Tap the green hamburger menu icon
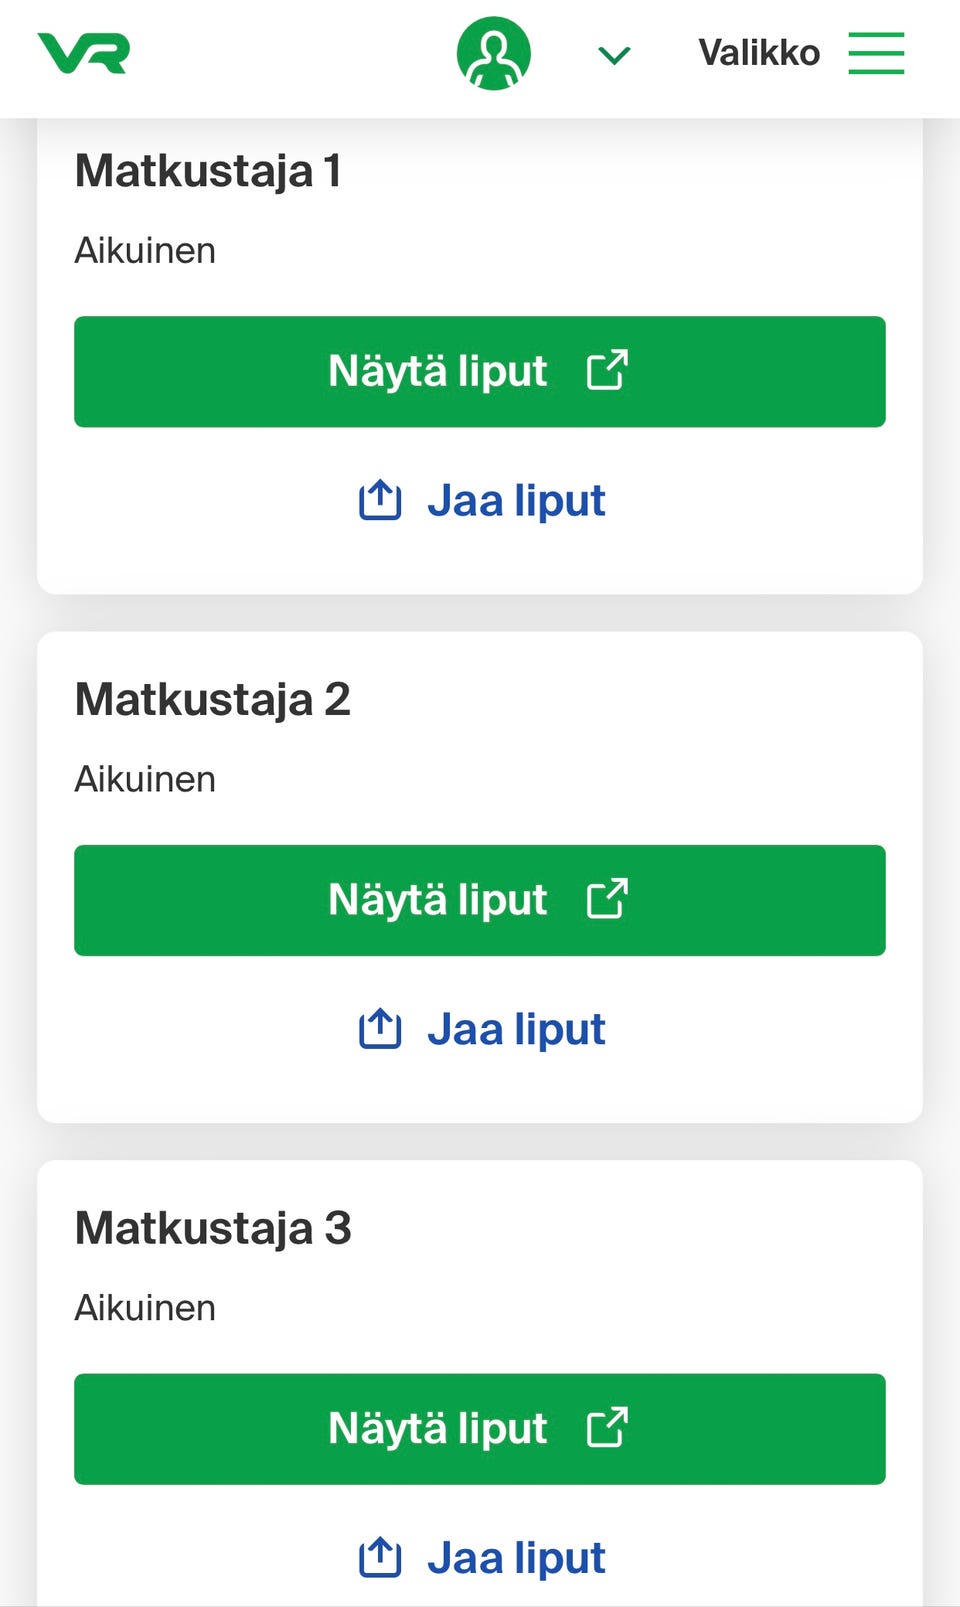960x1607 pixels. [x=876, y=53]
